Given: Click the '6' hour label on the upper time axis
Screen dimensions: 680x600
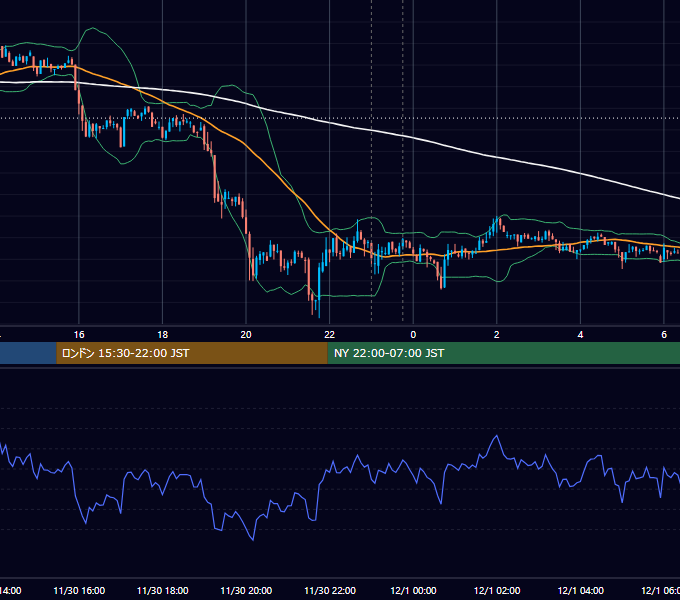Looking at the screenshot, I should (664, 335).
